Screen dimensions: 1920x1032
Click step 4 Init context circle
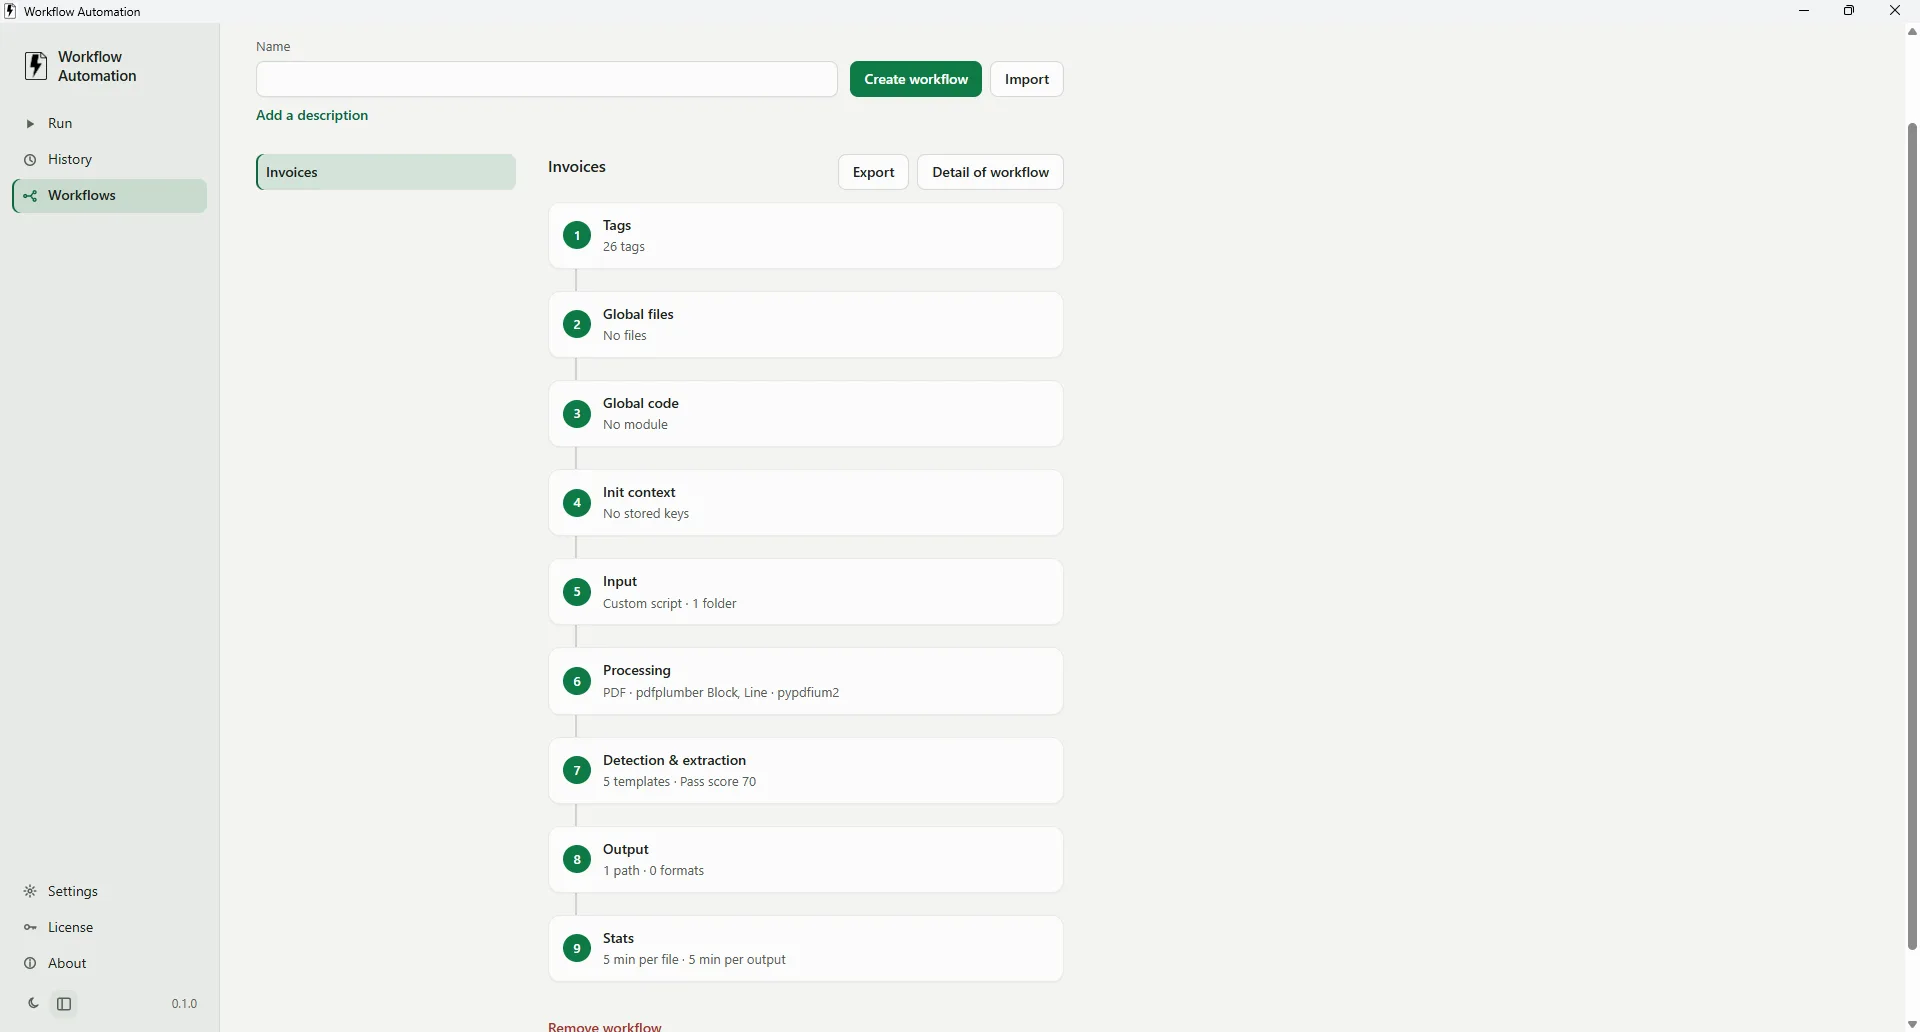[577, 503]
